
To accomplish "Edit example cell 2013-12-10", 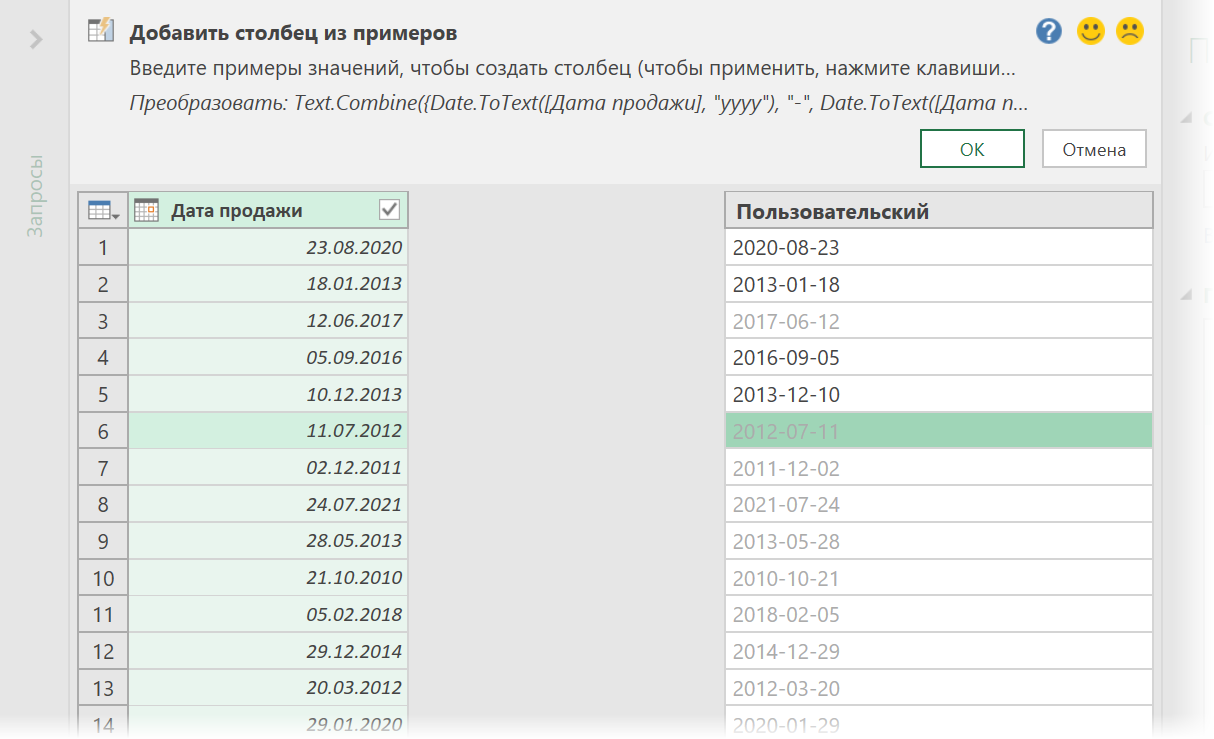I will tap(939, 395).
